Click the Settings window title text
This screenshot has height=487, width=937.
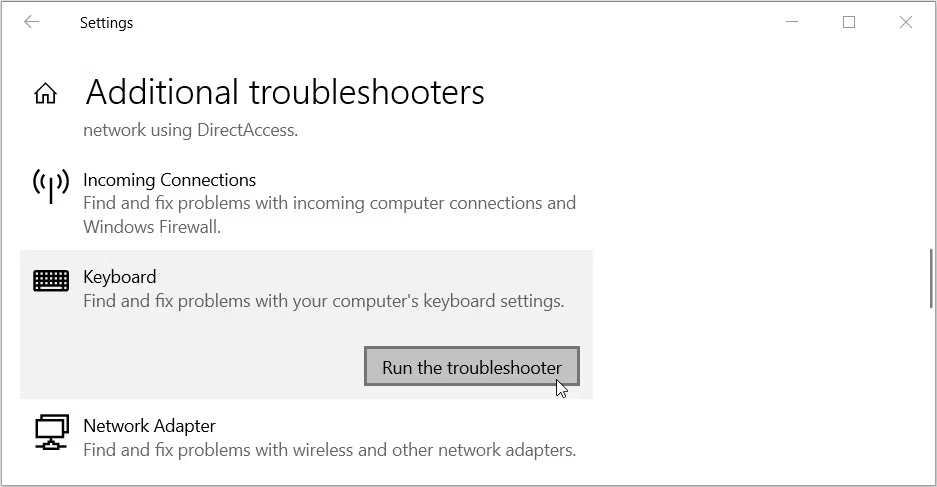106,22
